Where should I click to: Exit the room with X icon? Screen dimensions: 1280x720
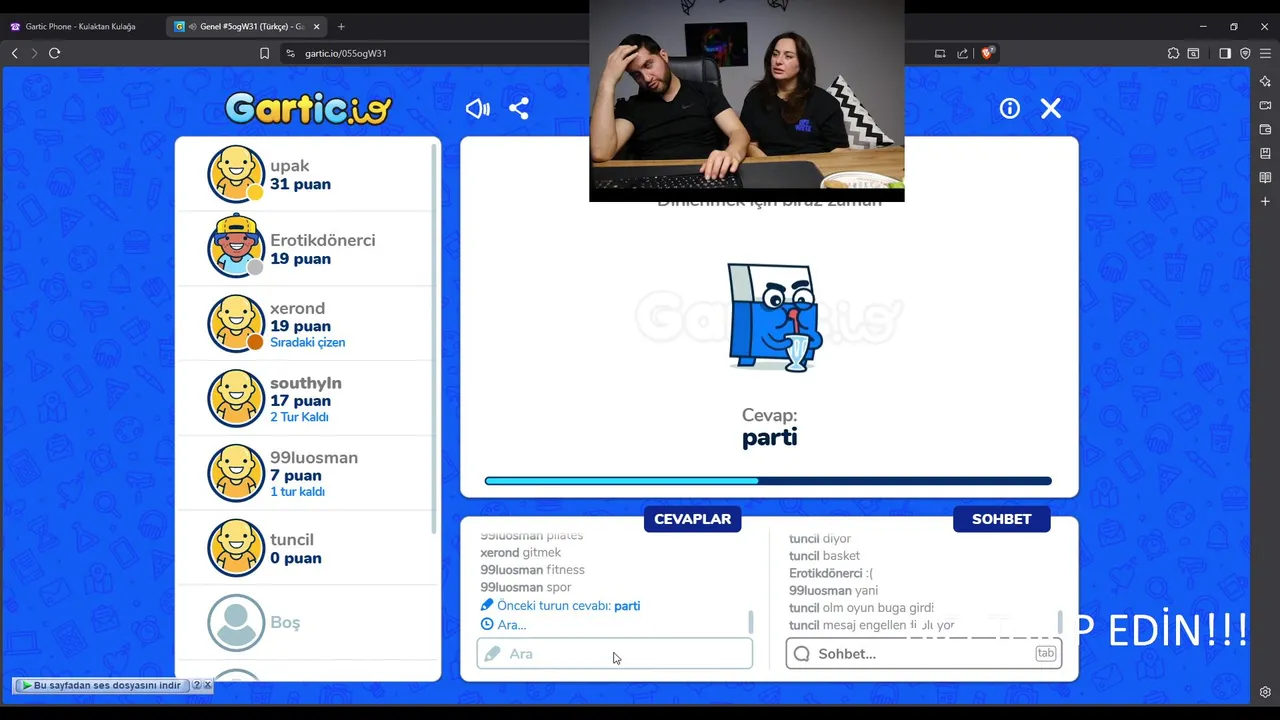click(1051, 108)
